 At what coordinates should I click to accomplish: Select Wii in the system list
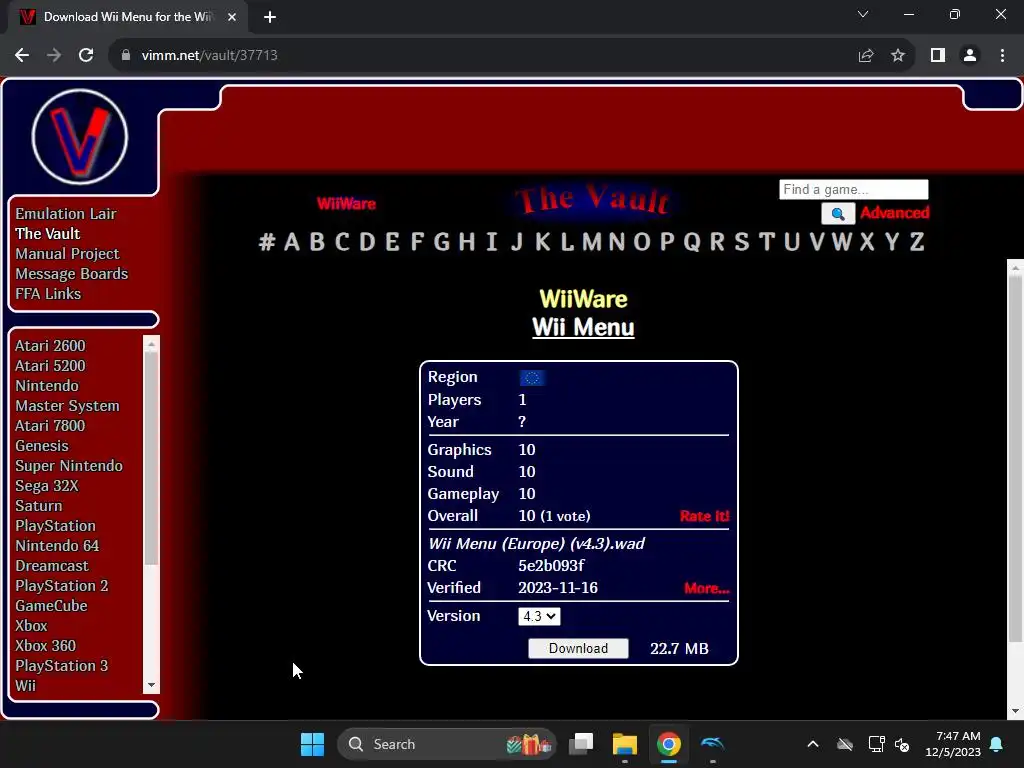(25, 686)
